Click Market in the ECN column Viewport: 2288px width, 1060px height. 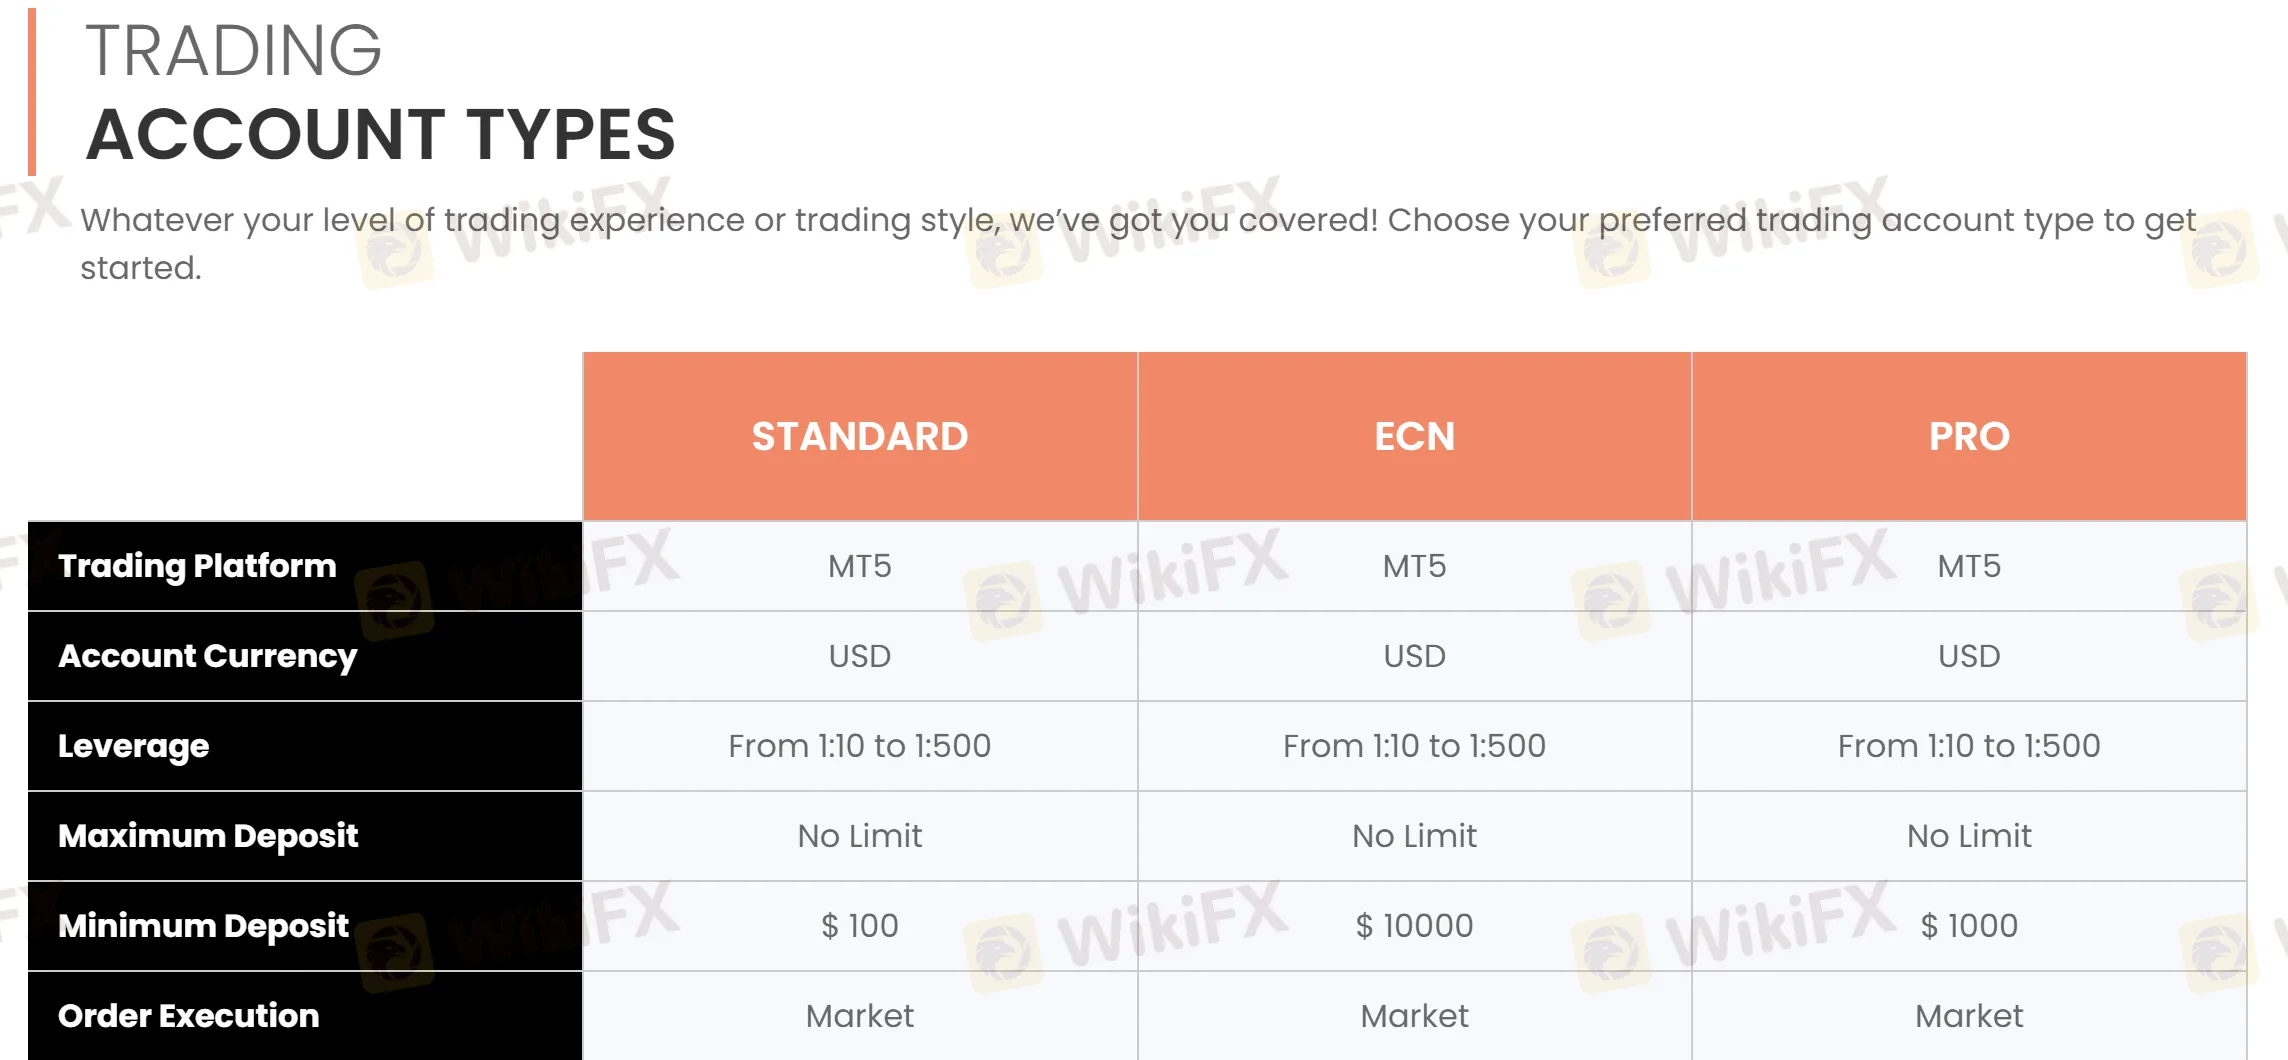pos(1414,1016)
